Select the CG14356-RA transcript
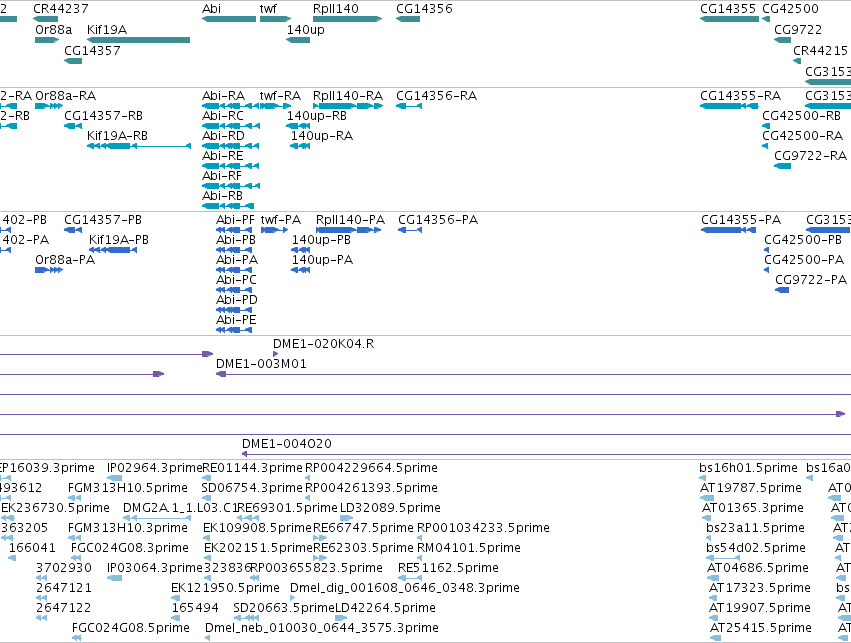 409,106
